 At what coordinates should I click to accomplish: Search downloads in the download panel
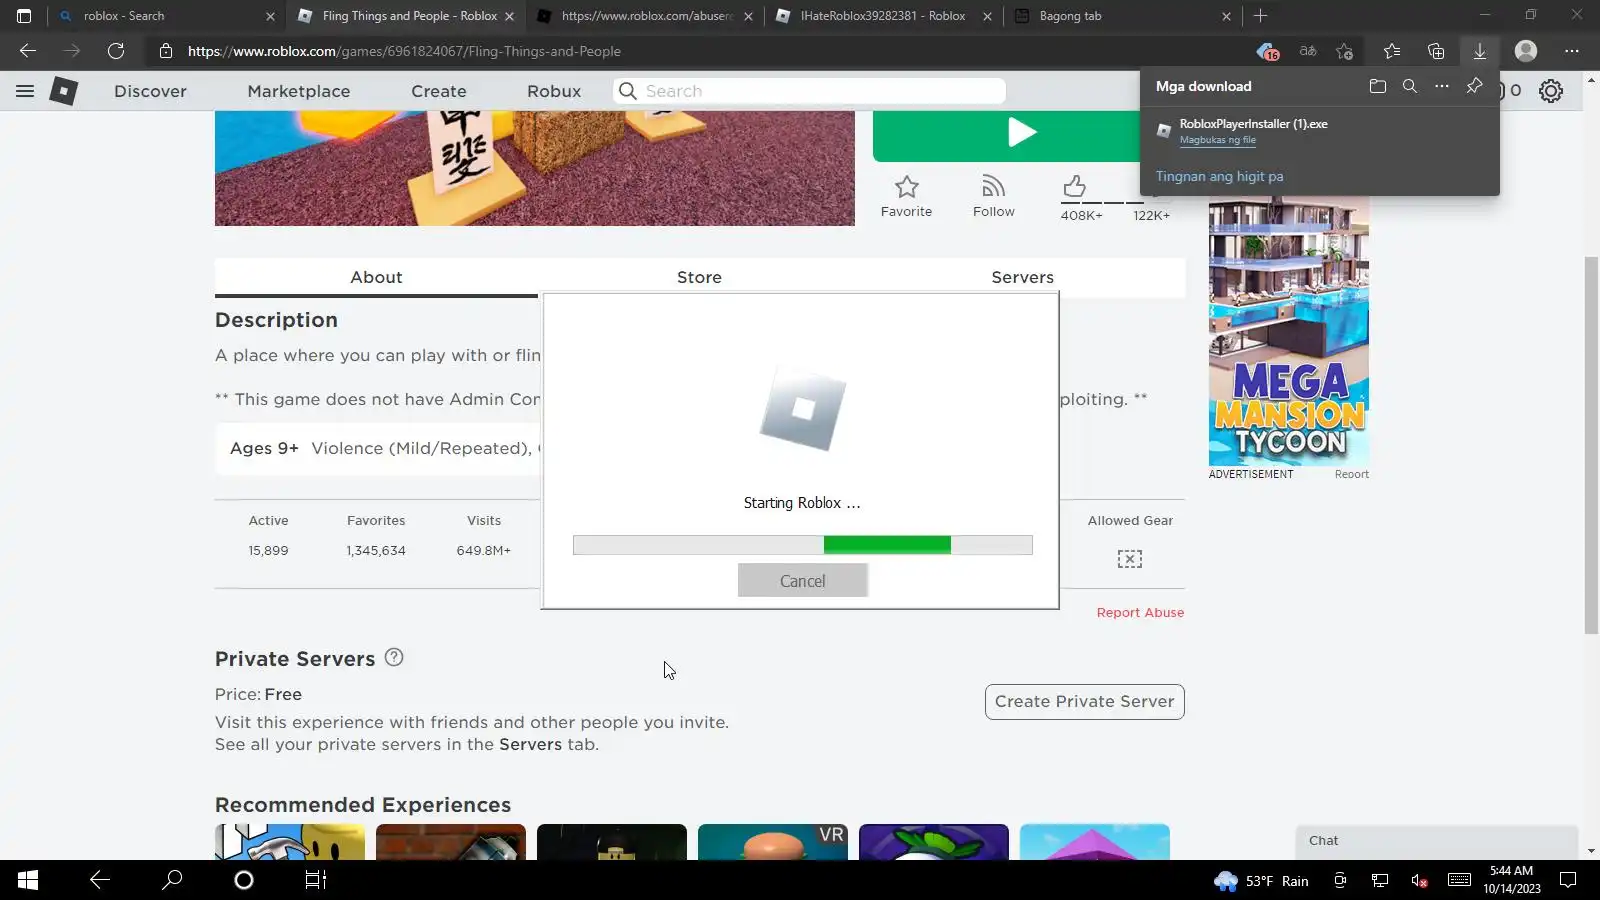point(1410,86)
